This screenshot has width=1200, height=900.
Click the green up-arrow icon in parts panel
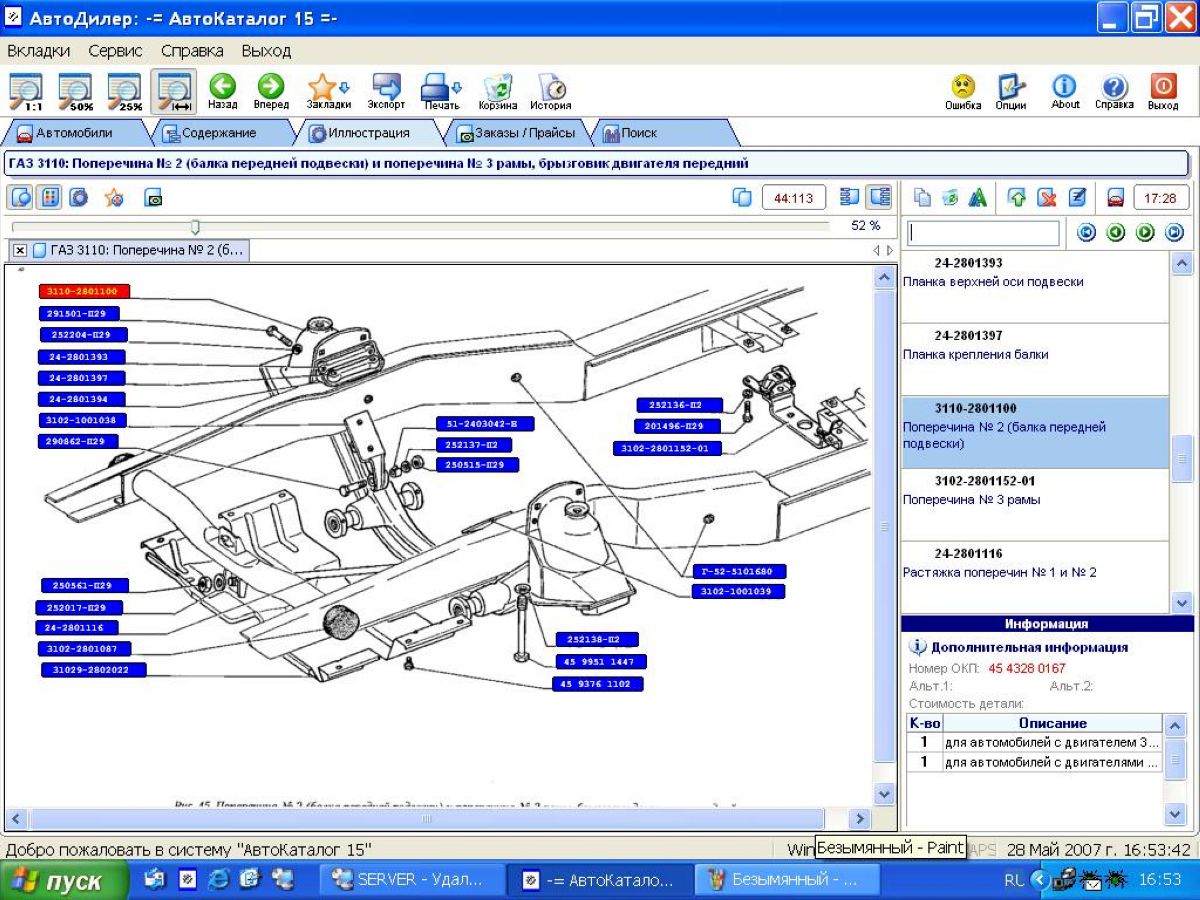tap(1017, 198)
